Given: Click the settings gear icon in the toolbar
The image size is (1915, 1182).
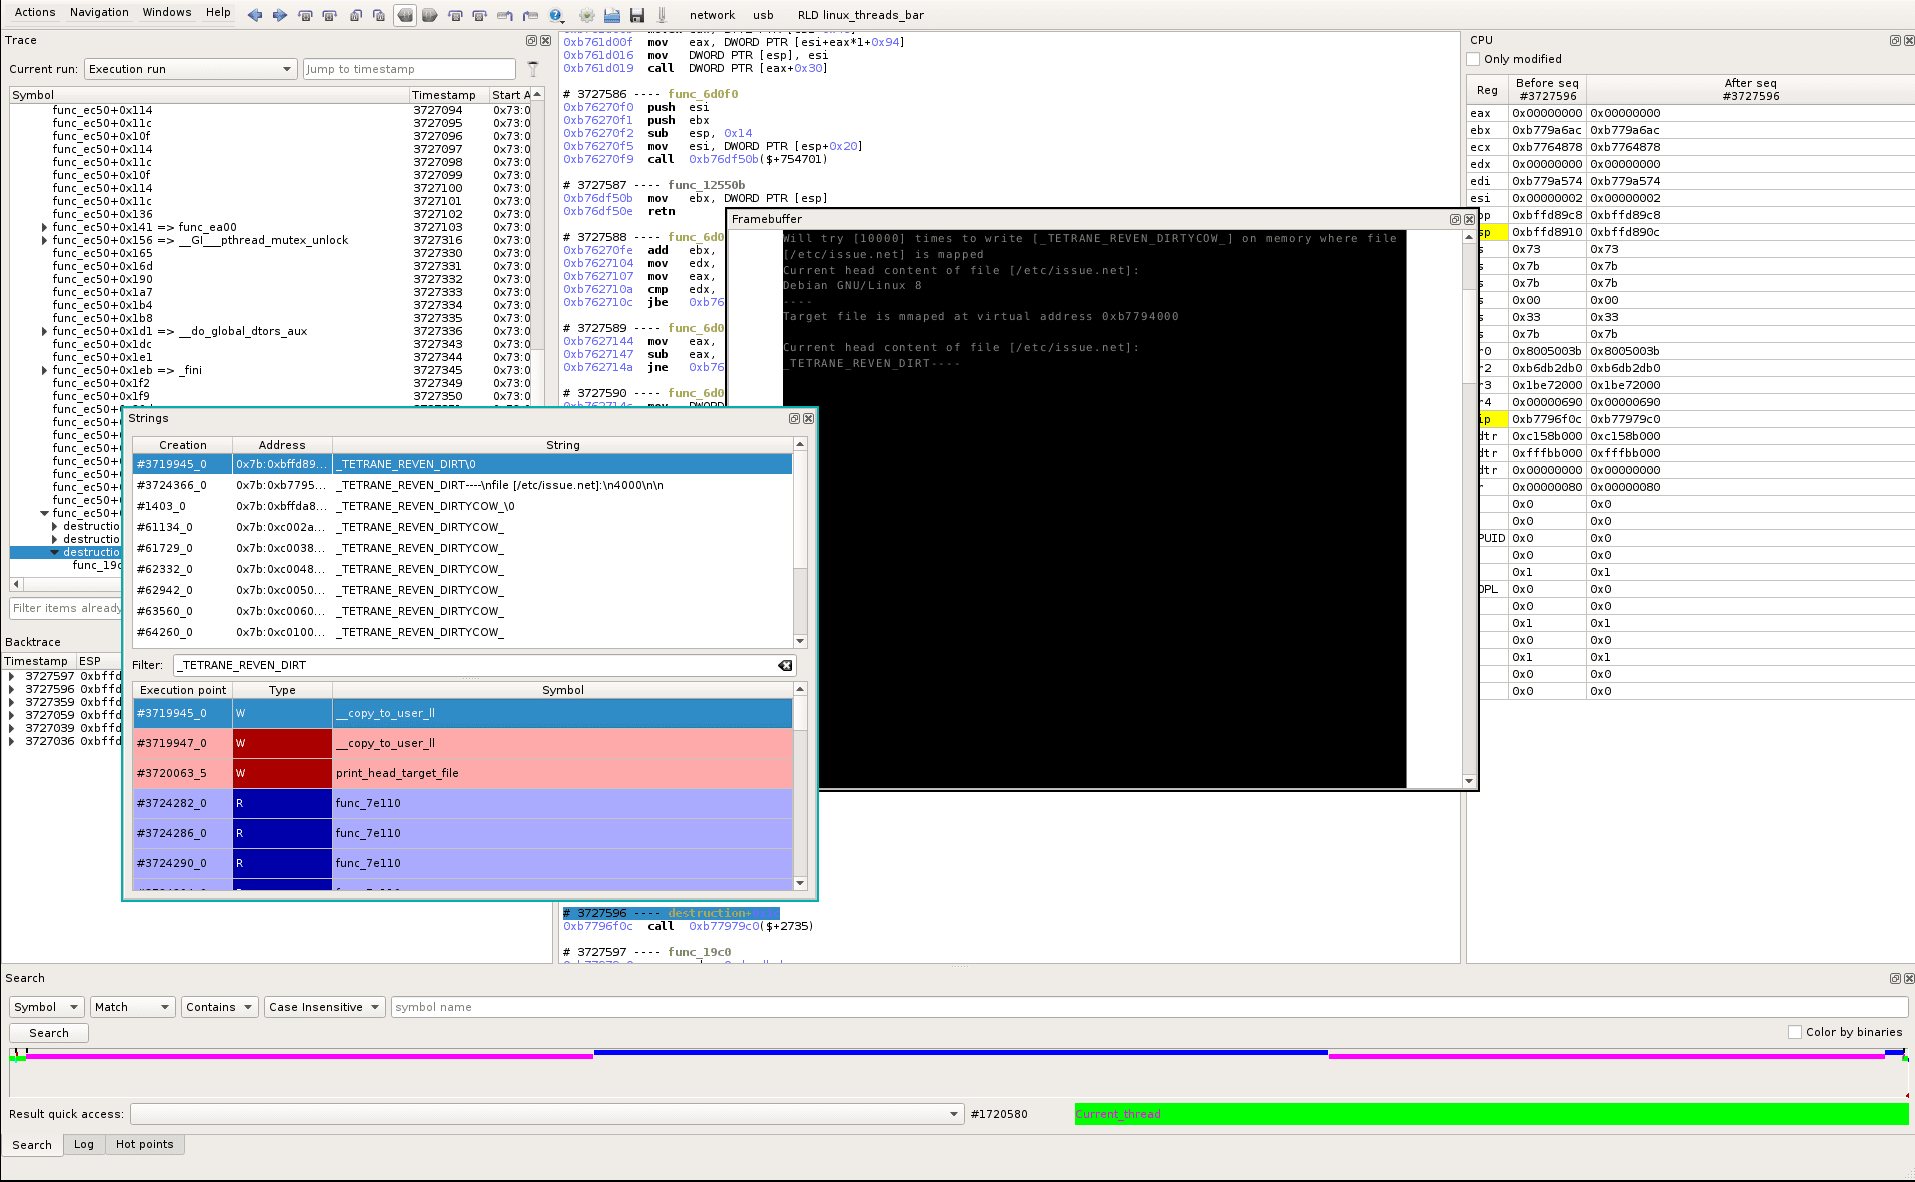Looking at the screenshot, I should pyautogui.click(x=586, y=15).
